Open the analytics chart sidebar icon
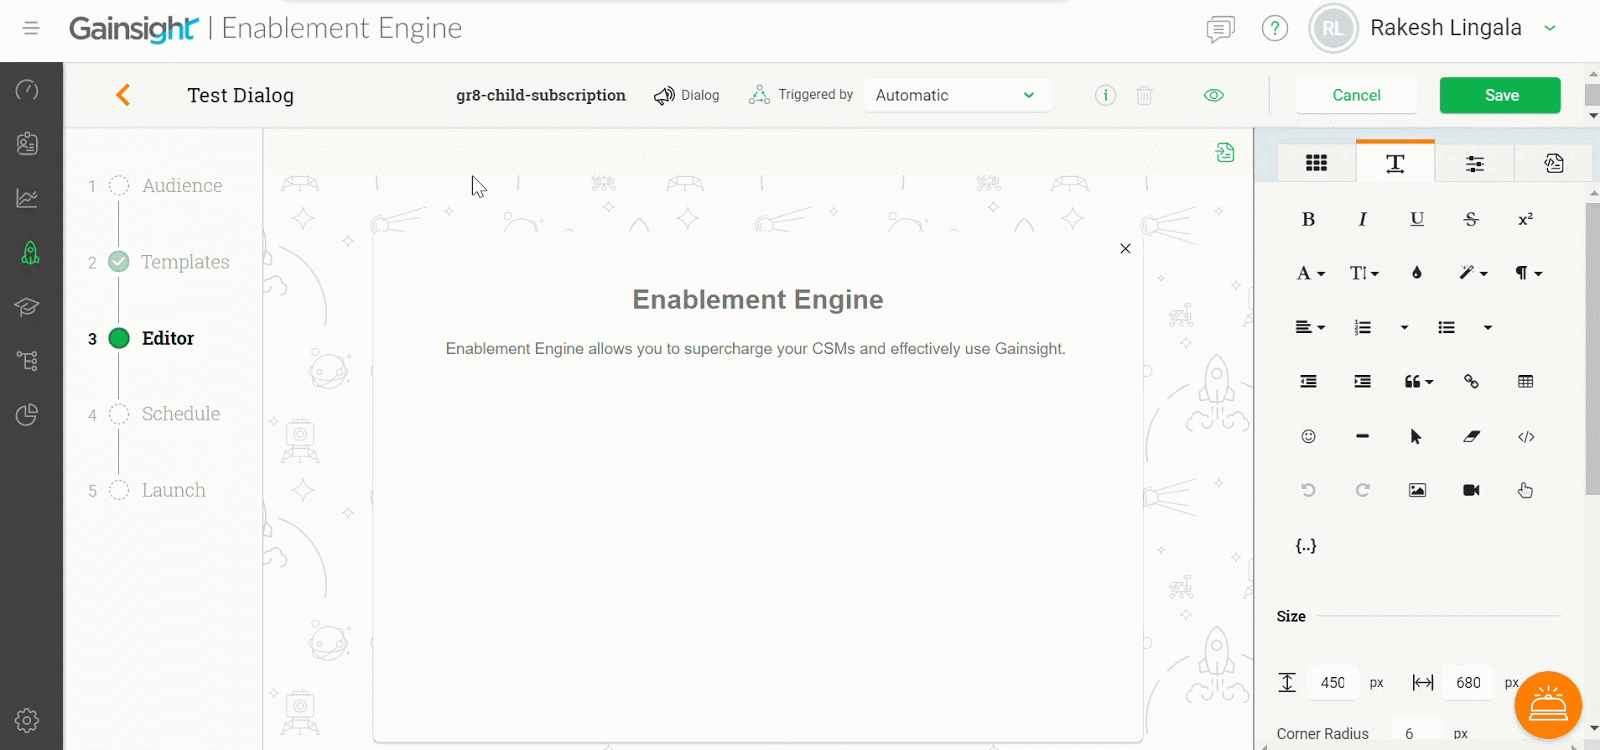 click(27, 198)
